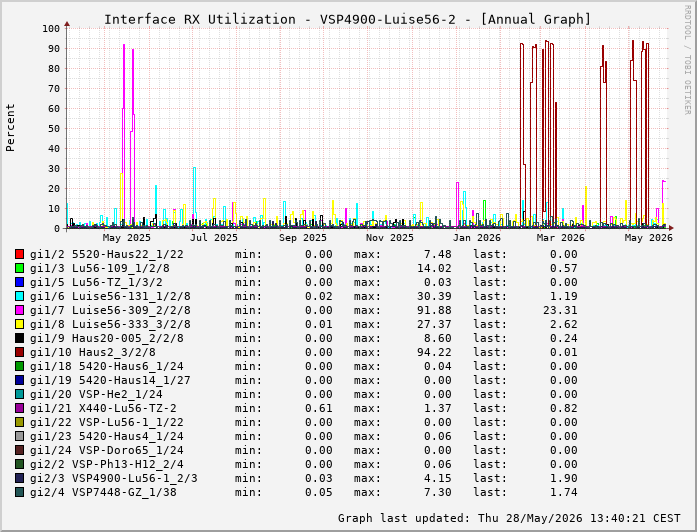Click the red swatch for gi1/2 5520-Haus22_1/22
Screen dimensions: 697x532
pos(19,254)
